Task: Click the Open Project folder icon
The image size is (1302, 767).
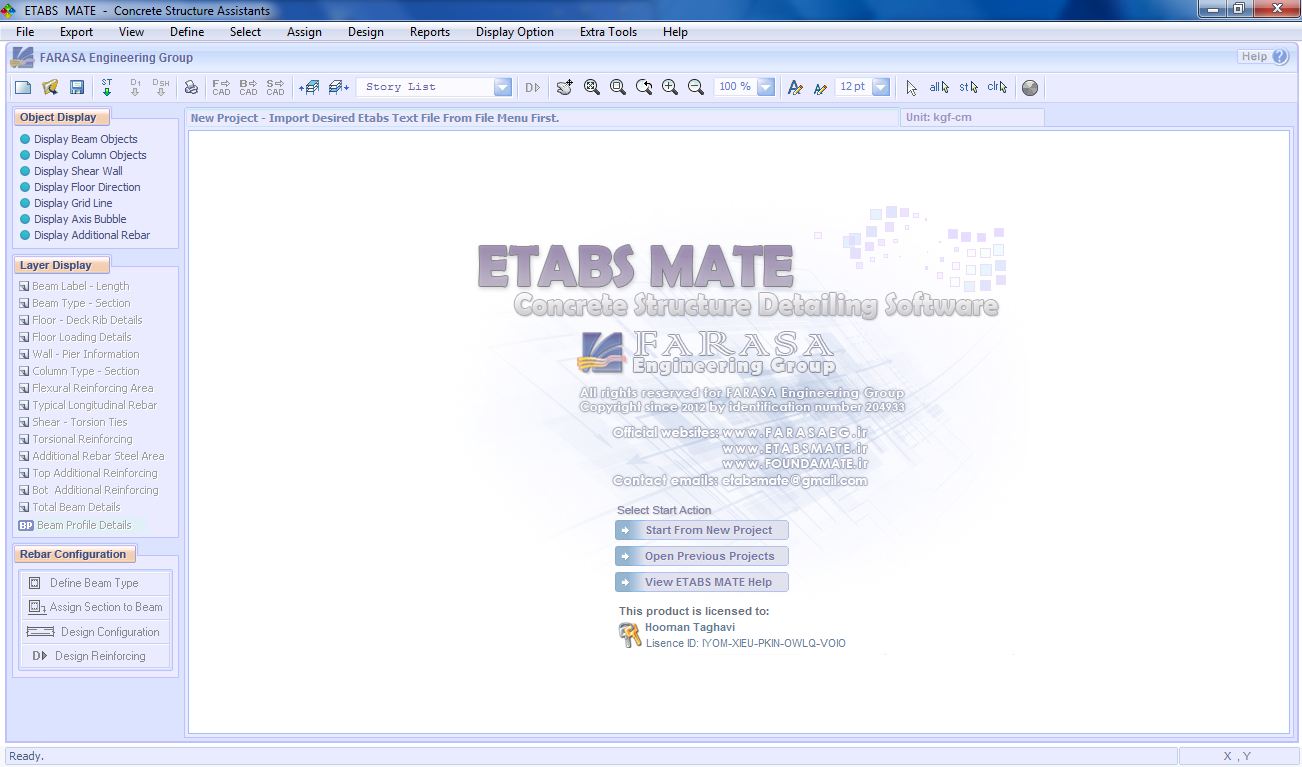Action: [50, 88]
